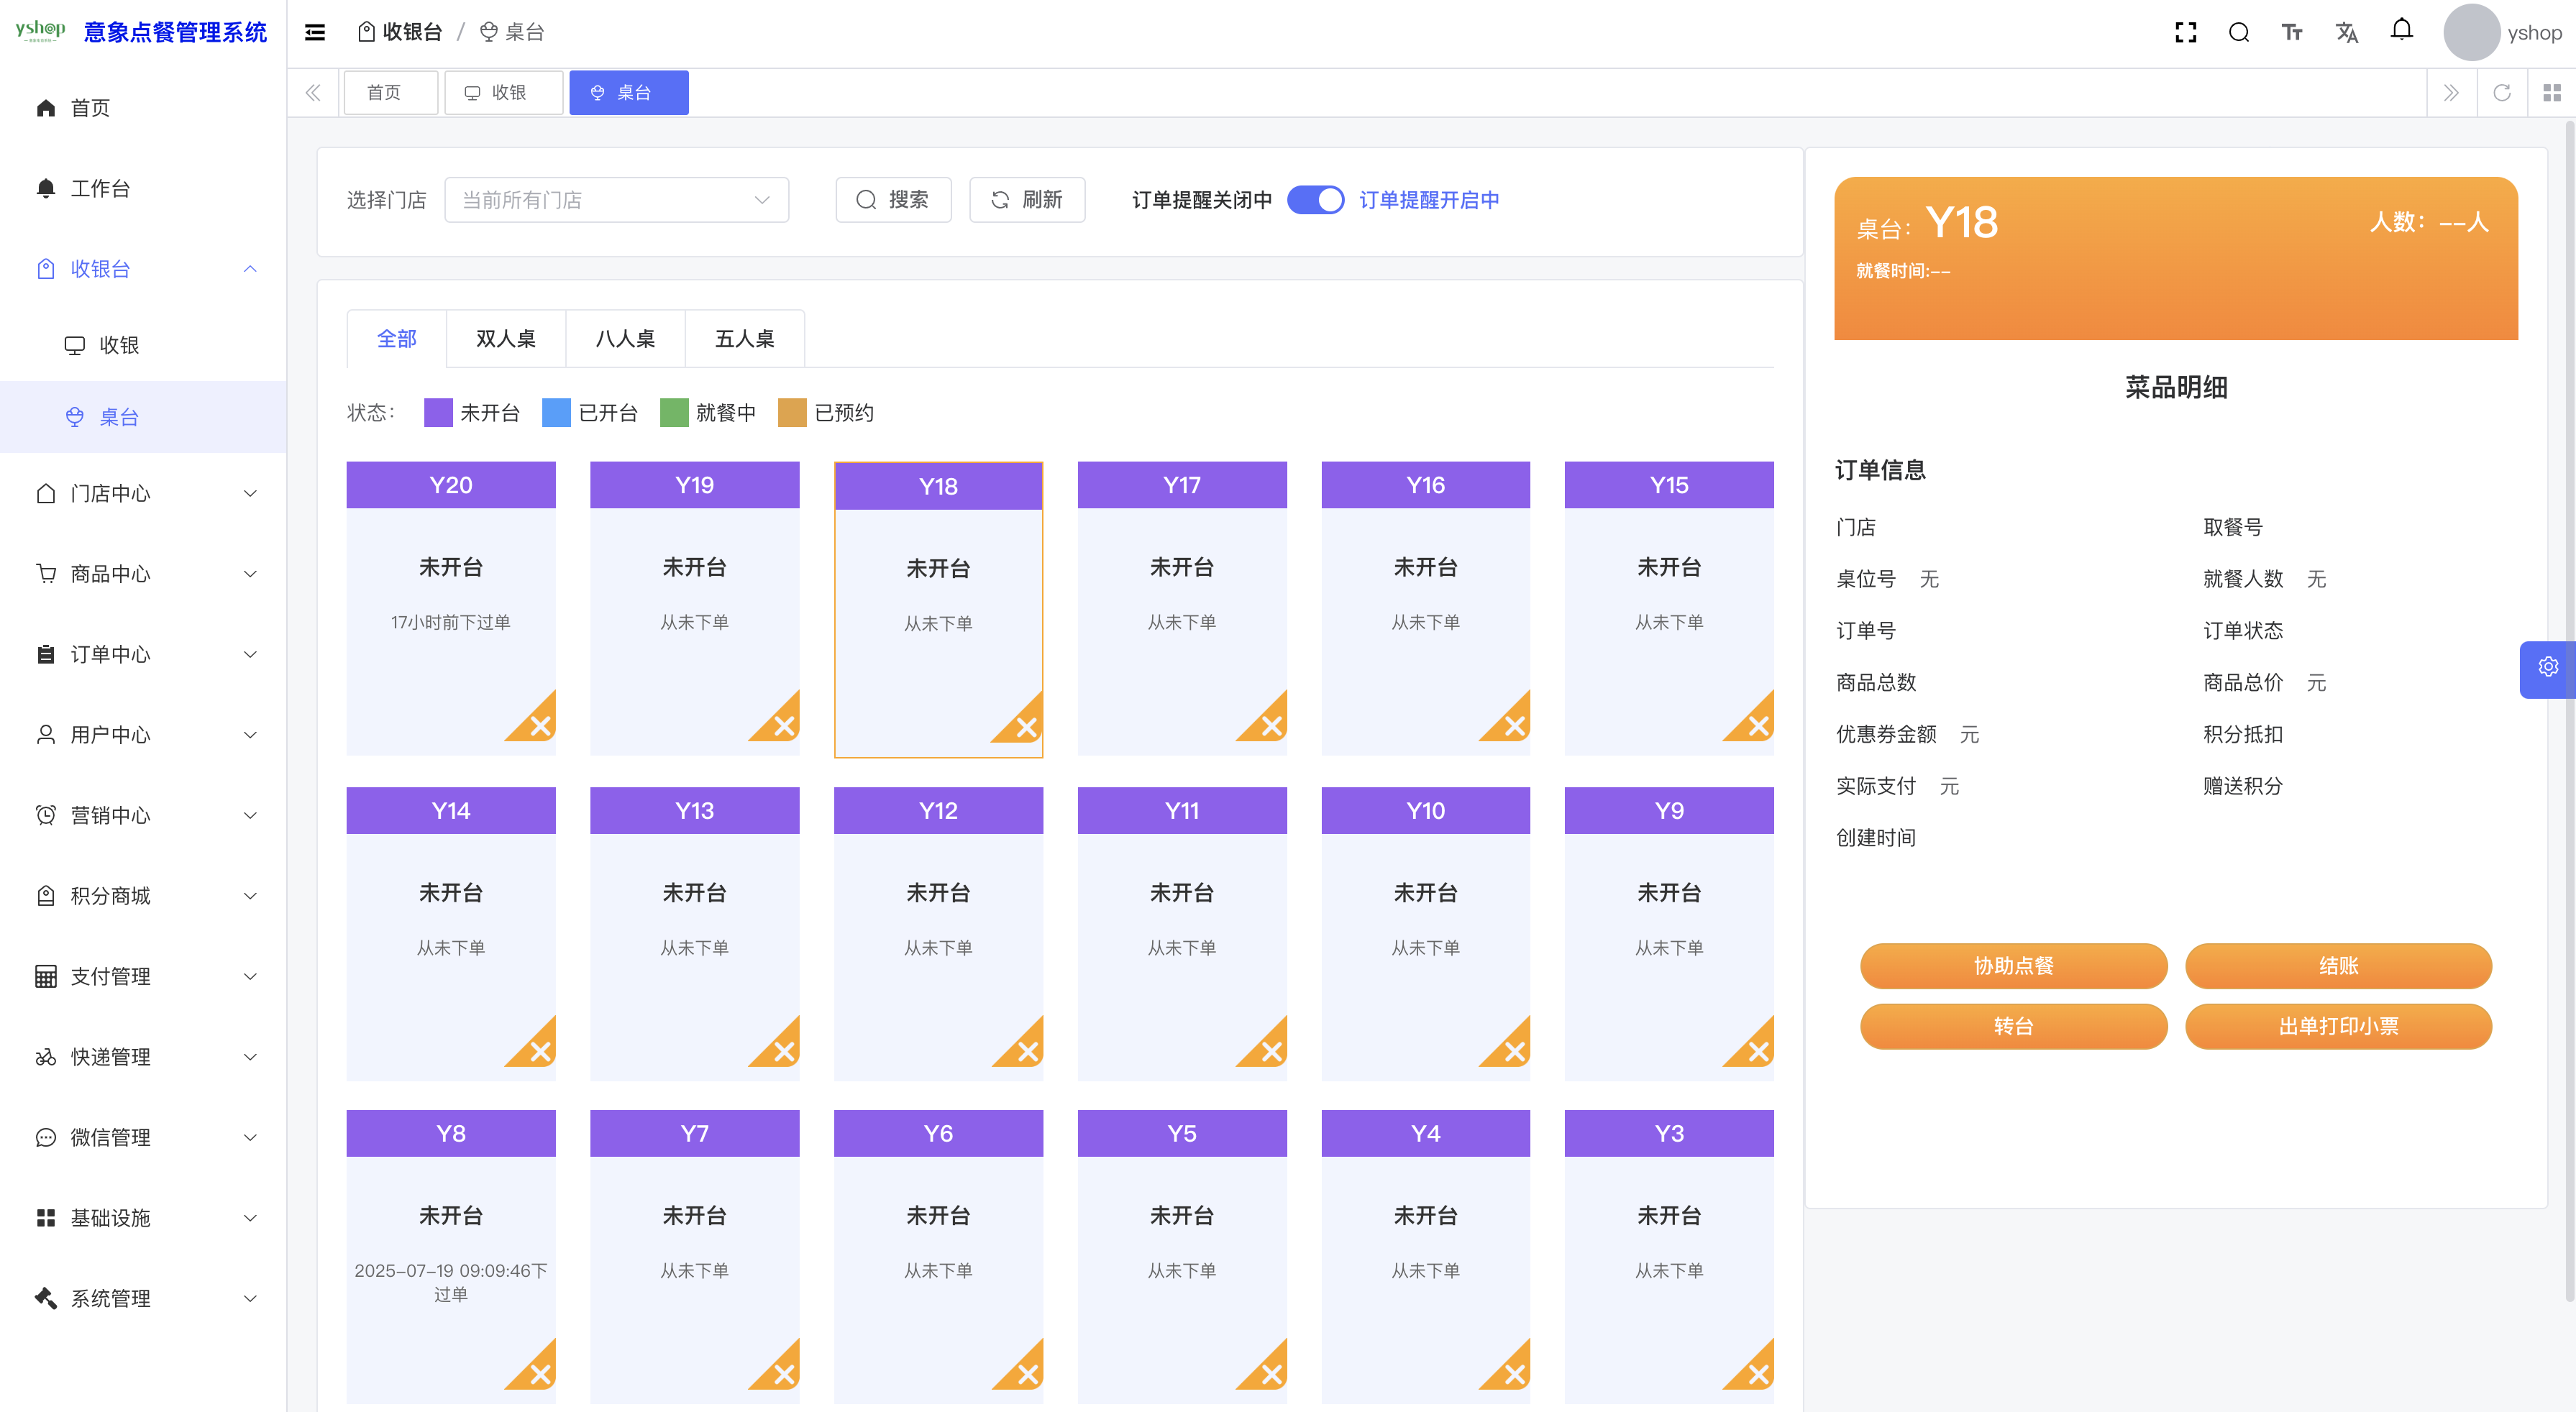This screenshot has height=1412, width=2576.
Task: Check notifications via the bell icon
Action: point(2400,32)
